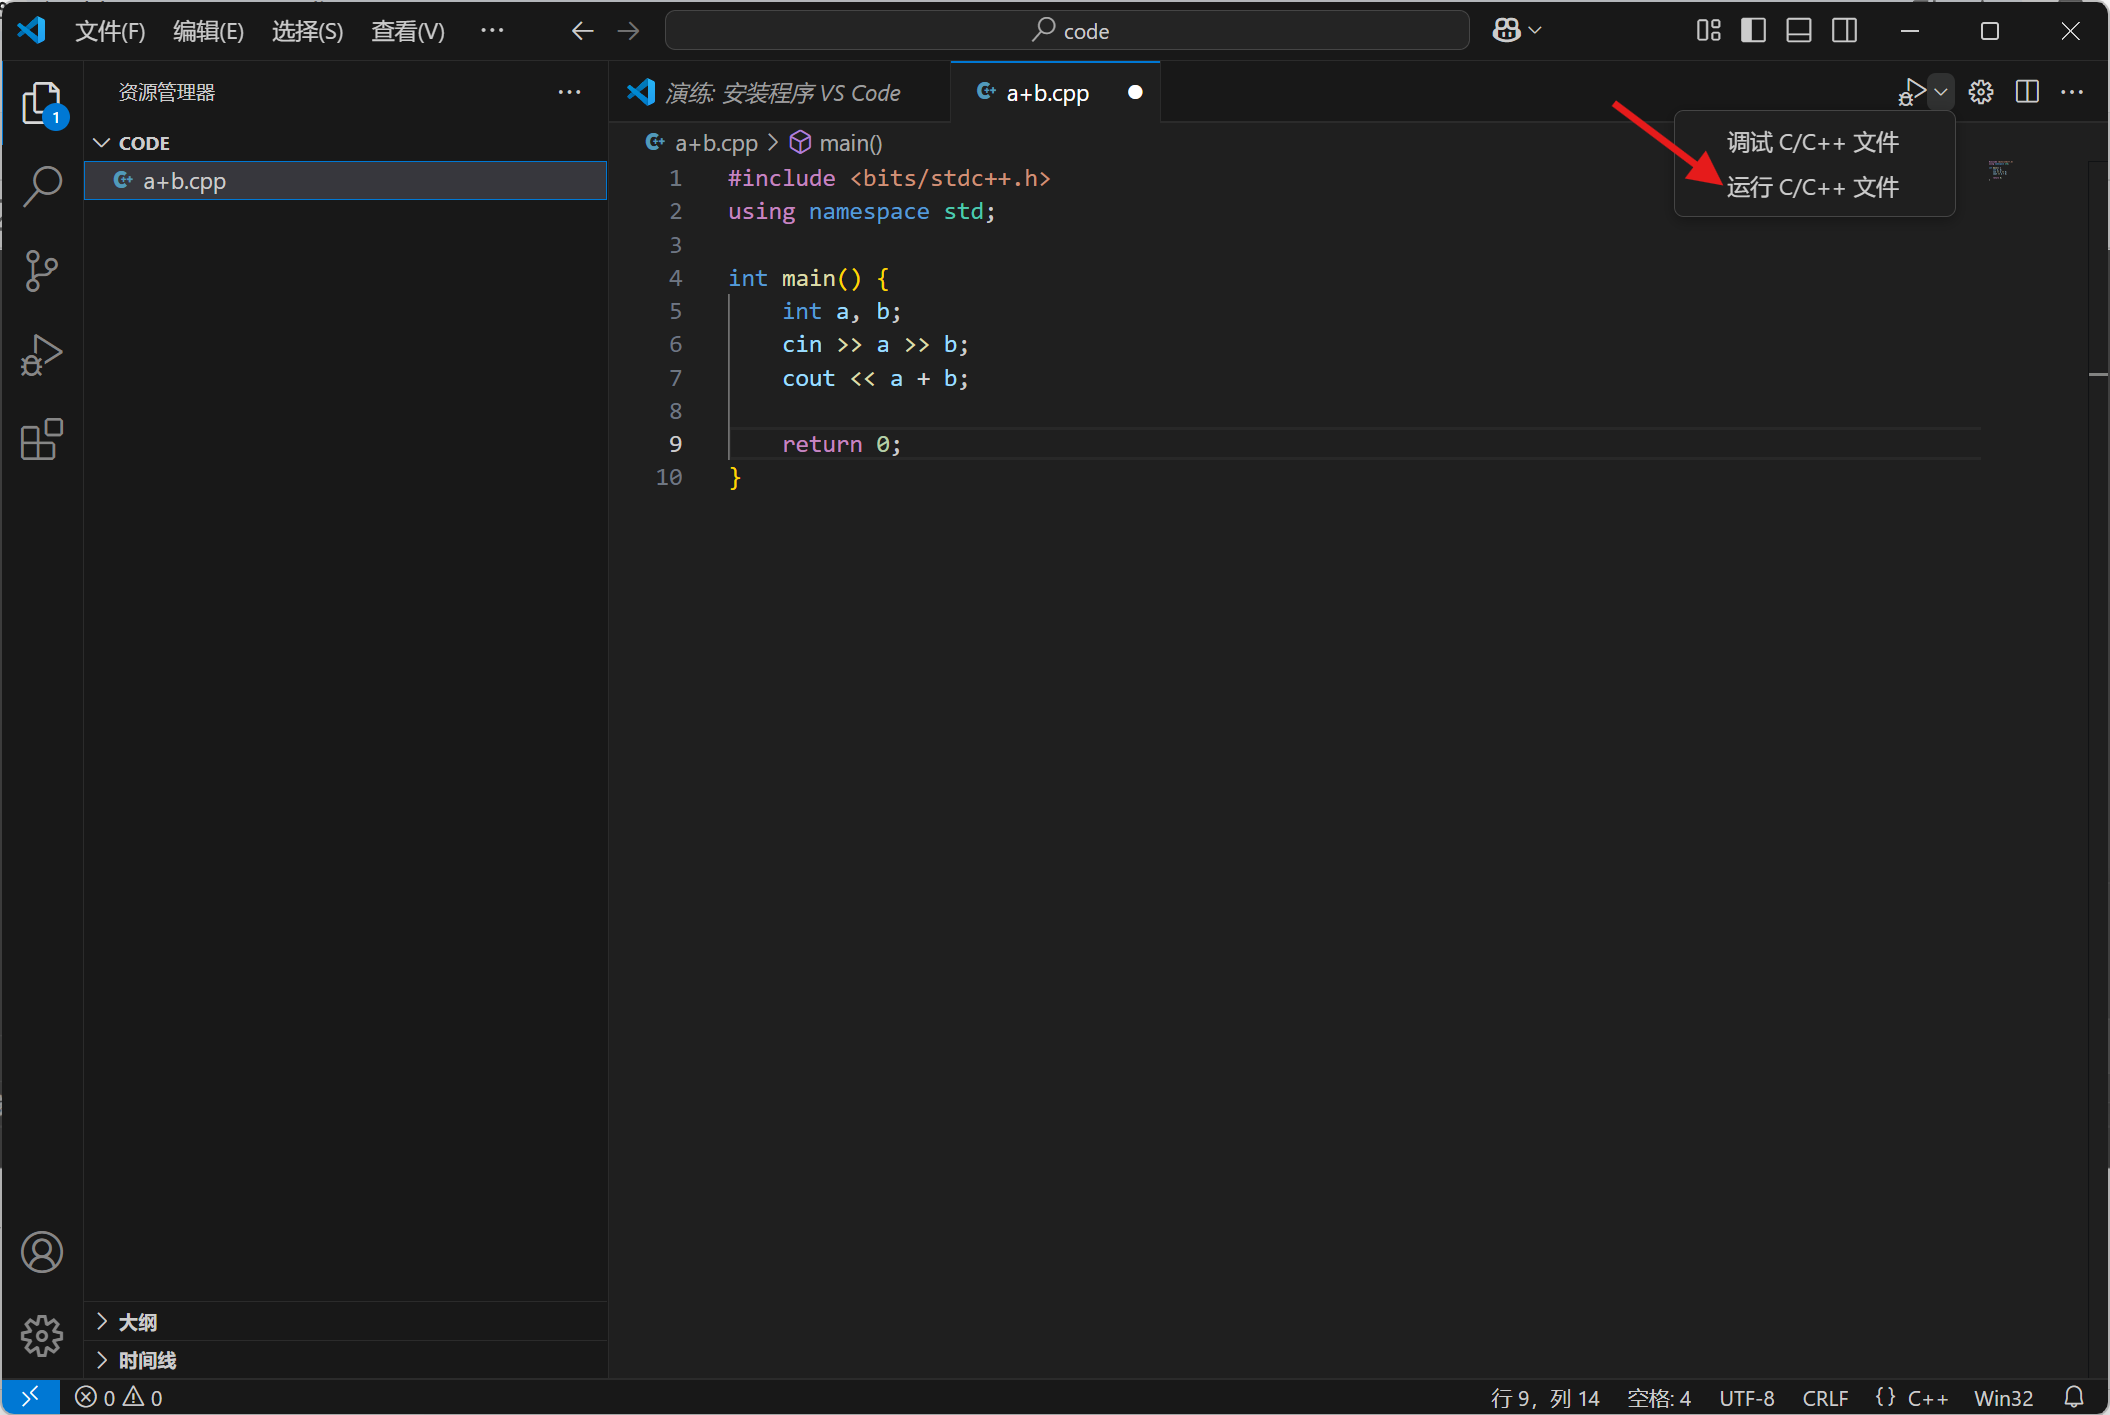2110x1415 pixels.
Task: Click the Accounts icon
Action: (42, 1251)
